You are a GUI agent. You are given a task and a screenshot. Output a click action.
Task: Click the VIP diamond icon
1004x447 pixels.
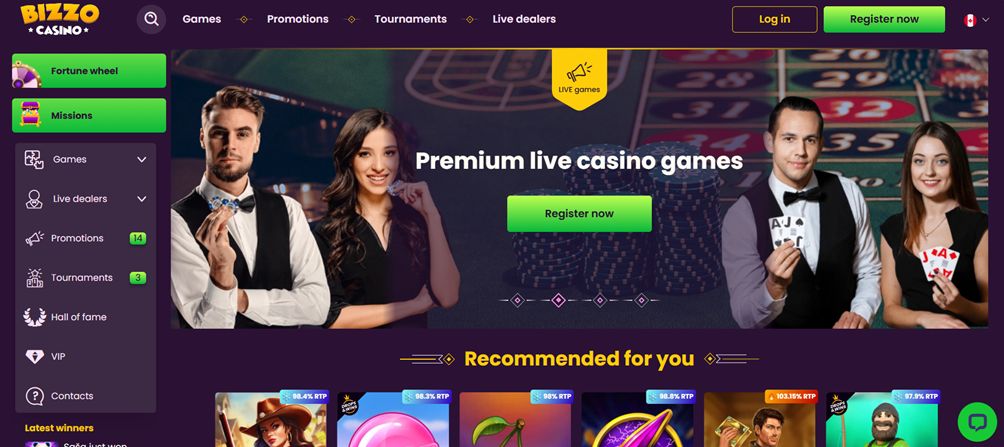[35, 357]
